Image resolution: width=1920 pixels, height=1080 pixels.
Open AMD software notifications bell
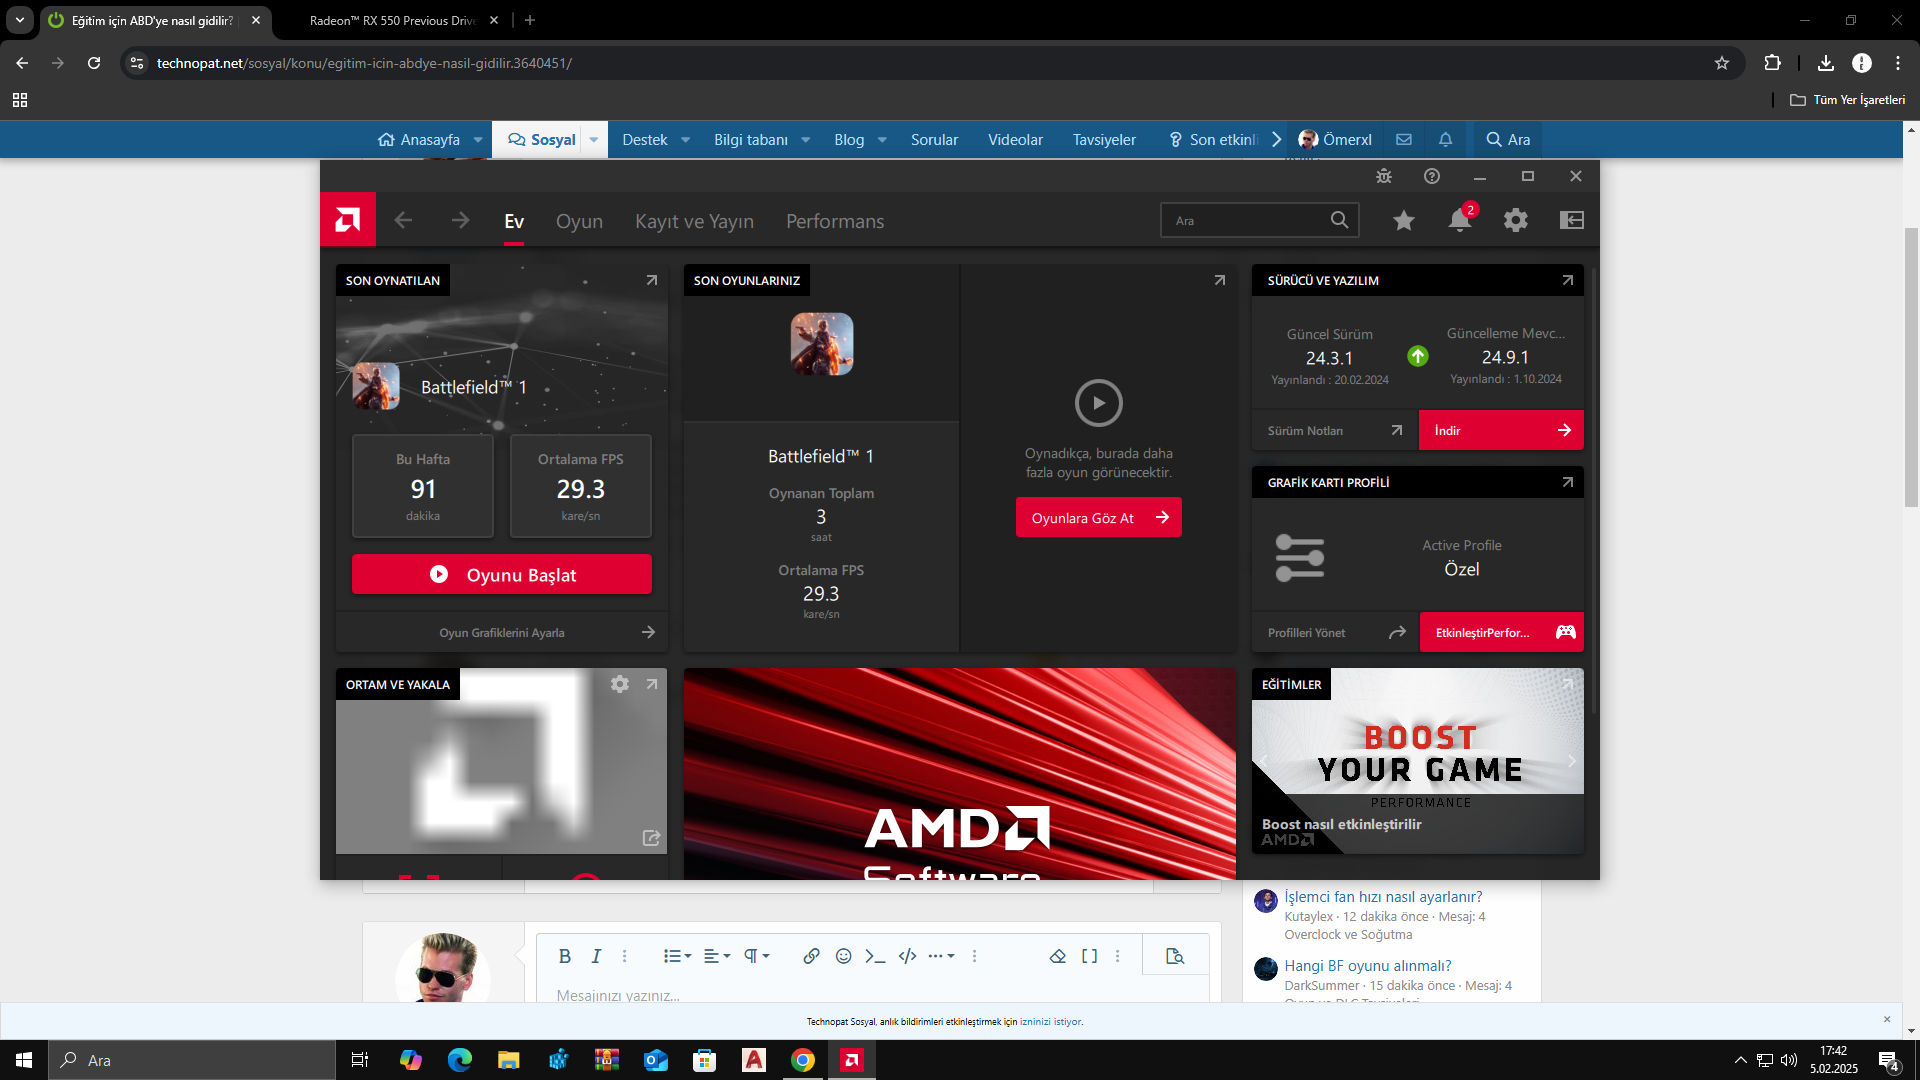point(1459,220)
